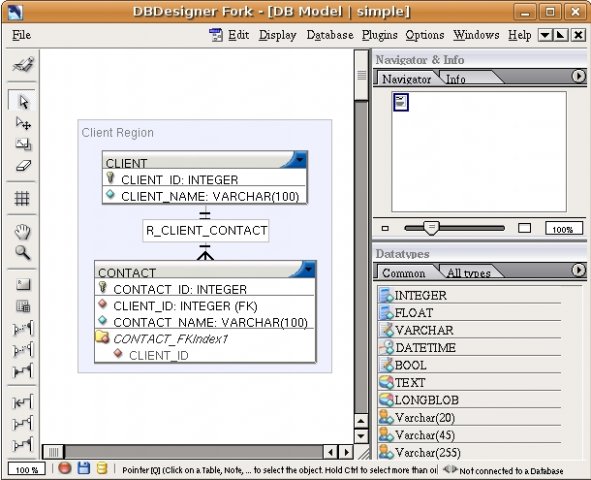591x480 pixels.
Task: Switch to the Info tab
Action: [x=456, y=79]
